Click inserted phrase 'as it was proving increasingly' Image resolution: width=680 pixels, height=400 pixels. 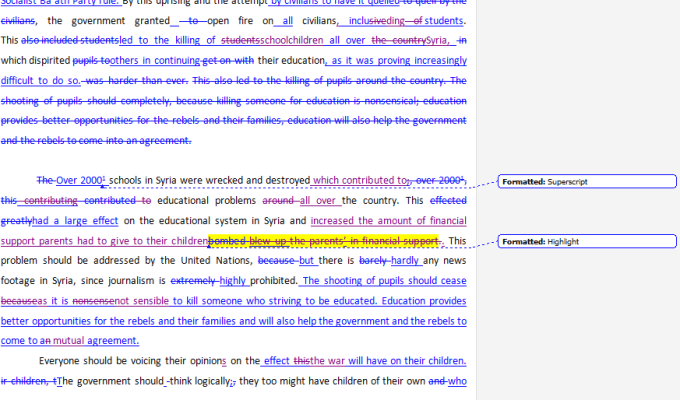pyautogui.click(x=399, y=60)
